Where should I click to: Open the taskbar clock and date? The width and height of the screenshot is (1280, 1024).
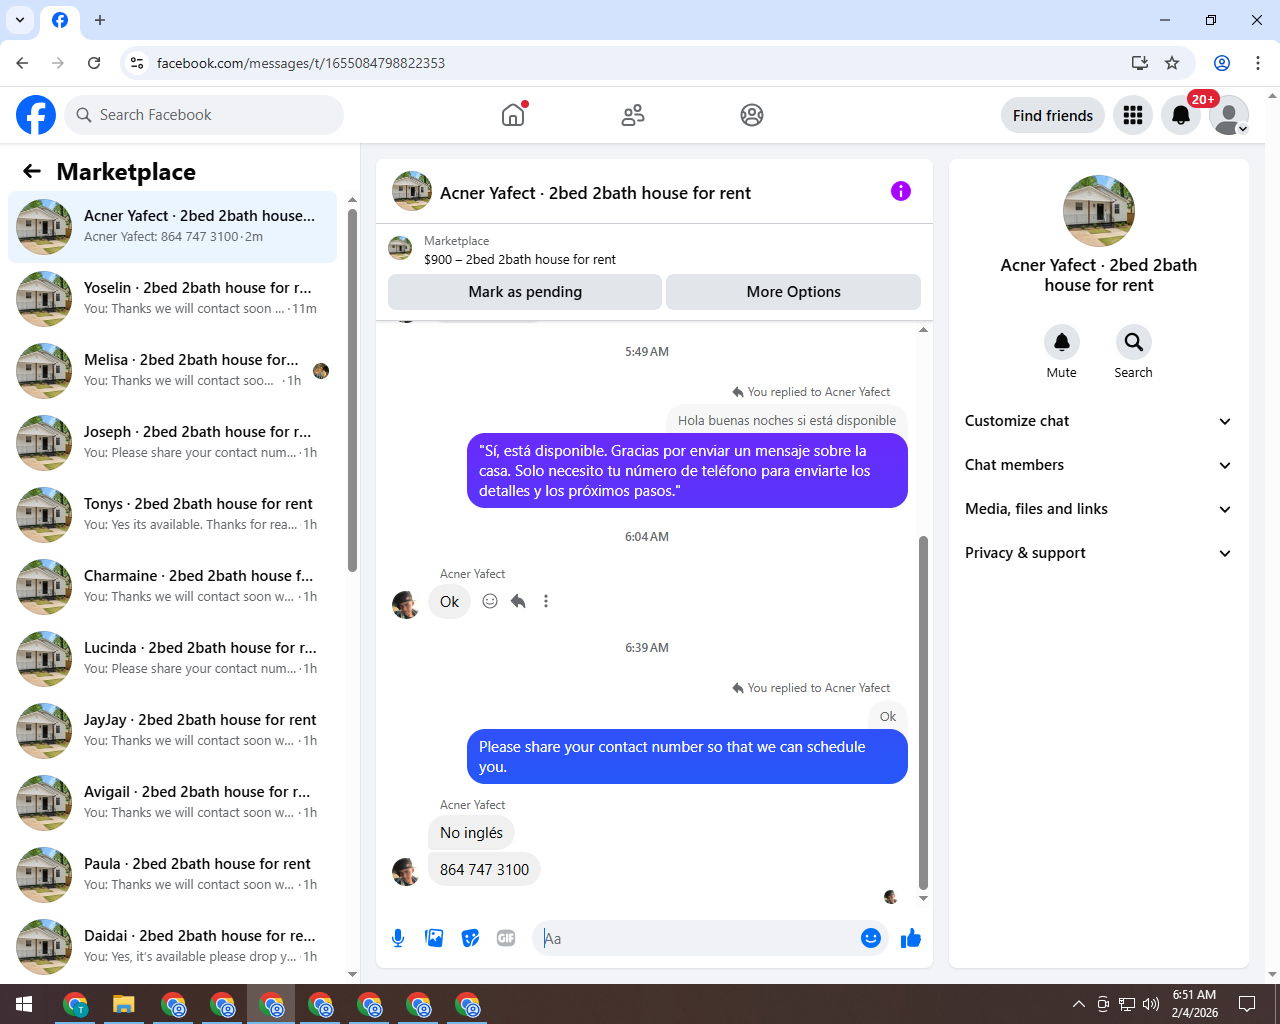pyautogui.click(x=1194, y=1004)
